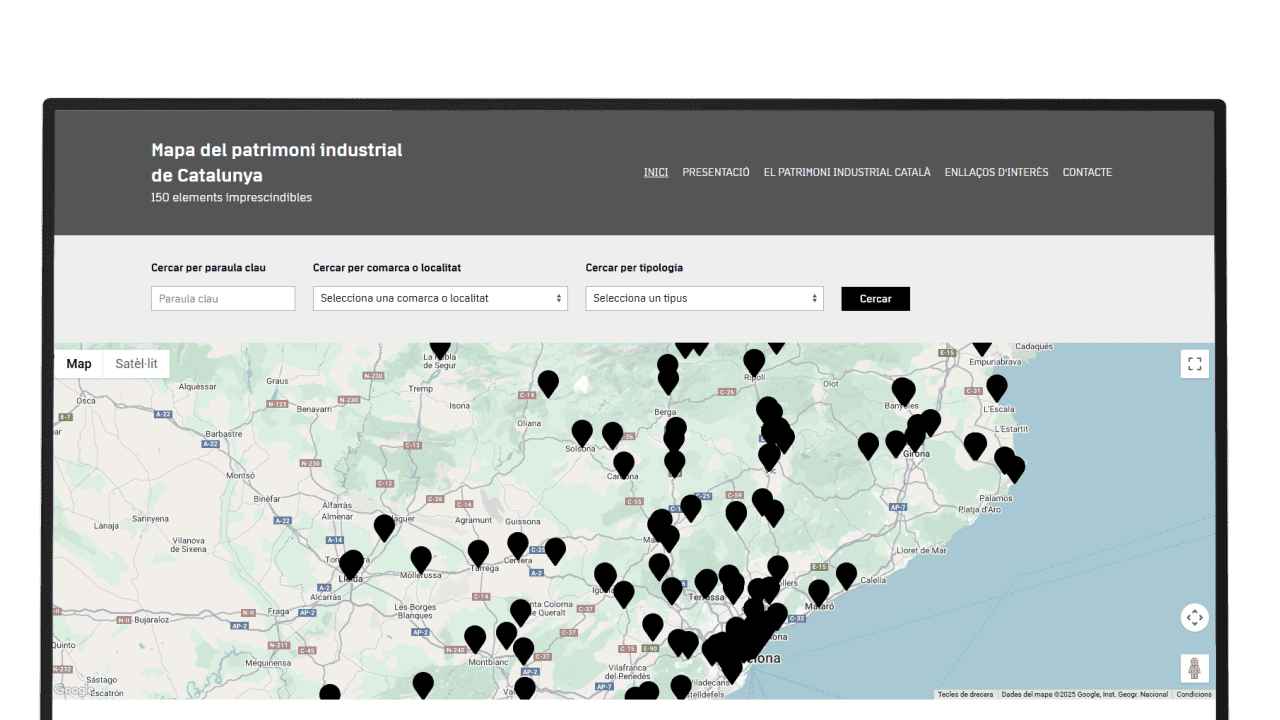Open the comarca o localitat dropdown
The width and height of the screenshot is (1280, 720).
coord(440,298)
